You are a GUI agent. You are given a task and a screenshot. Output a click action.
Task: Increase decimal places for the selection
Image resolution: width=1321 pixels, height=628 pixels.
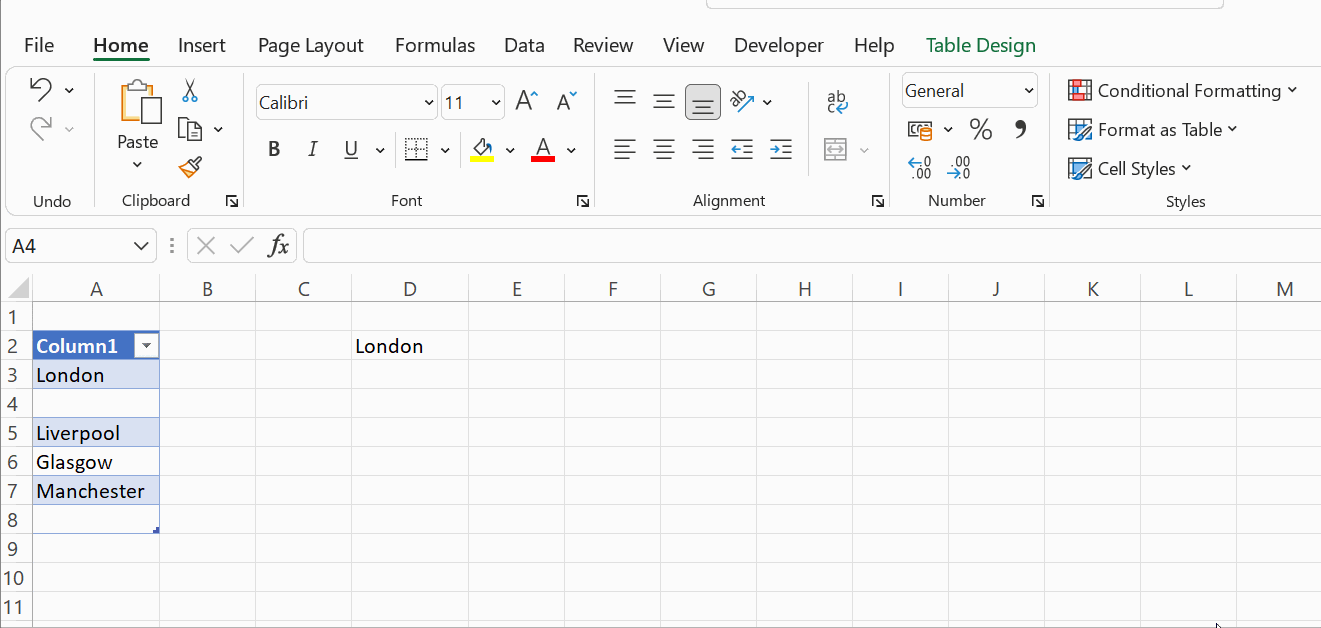pyautogui.click(x=918, y=168)
